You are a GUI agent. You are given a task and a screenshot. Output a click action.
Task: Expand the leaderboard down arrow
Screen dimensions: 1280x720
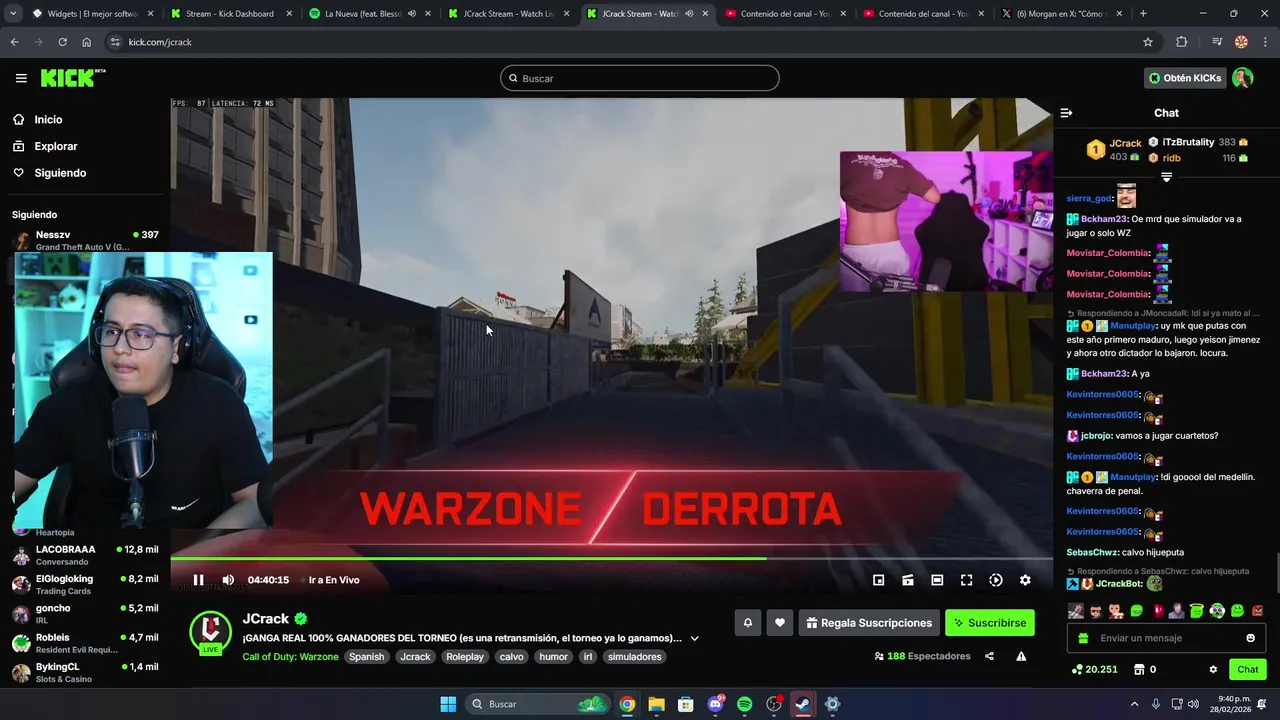point(1166,177)
